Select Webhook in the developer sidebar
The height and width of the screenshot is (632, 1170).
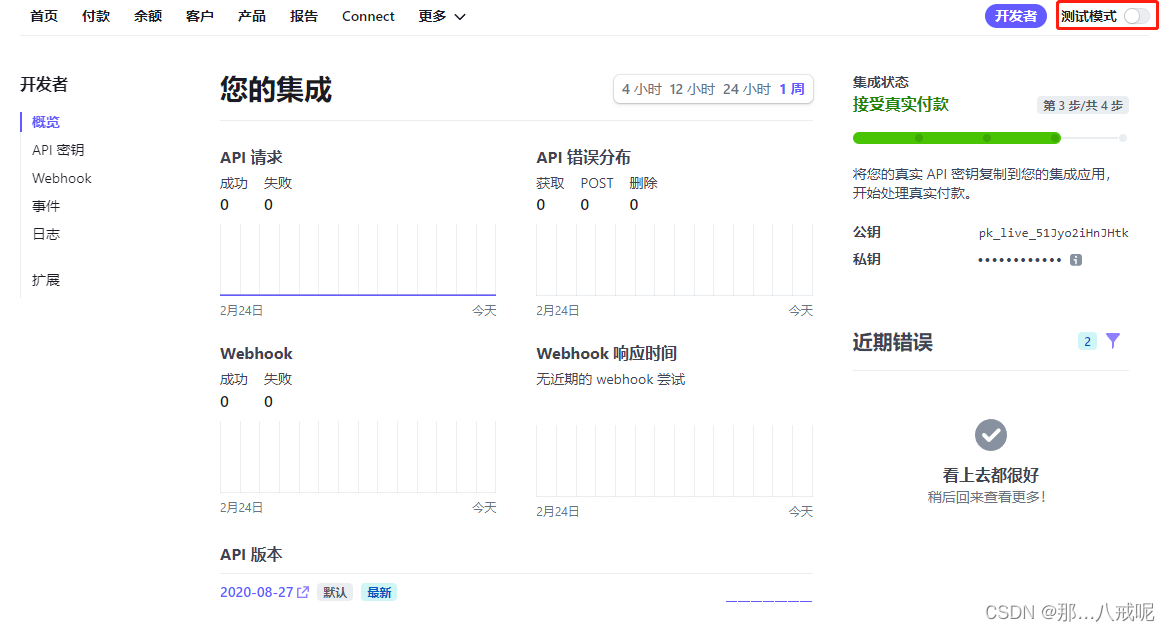pyautogui.click(x=61, y=177)
